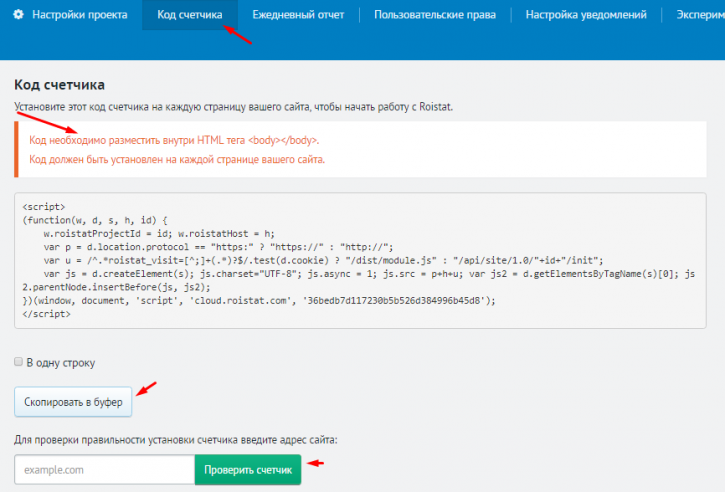Click the 'Установите этот код счетчика' instruction text

[233, 107]
